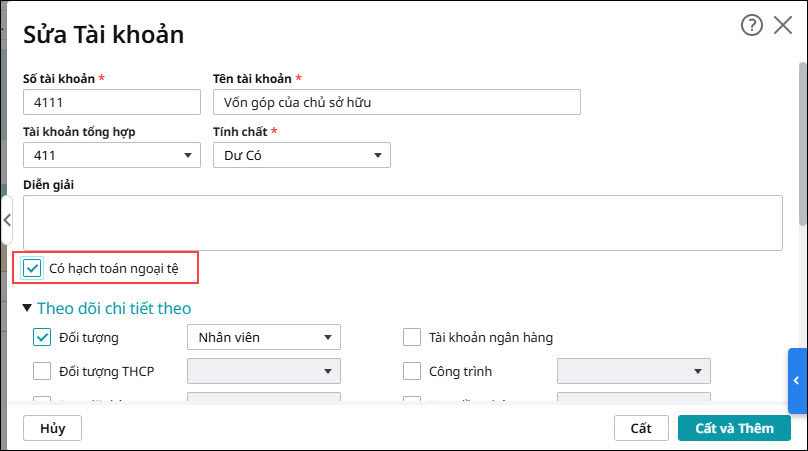Open the help question mark icon
The image size is (808, 451).
click(x=751, y=26)
